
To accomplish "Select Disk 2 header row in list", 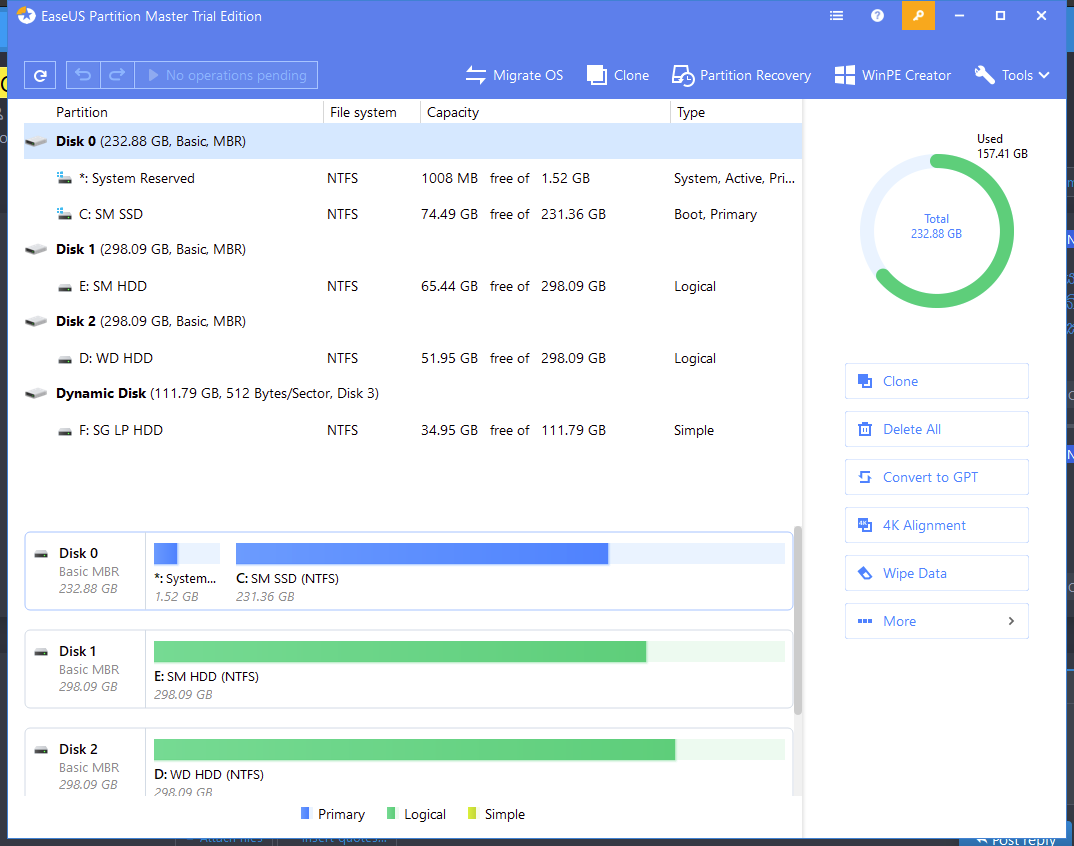I will 413,321.
